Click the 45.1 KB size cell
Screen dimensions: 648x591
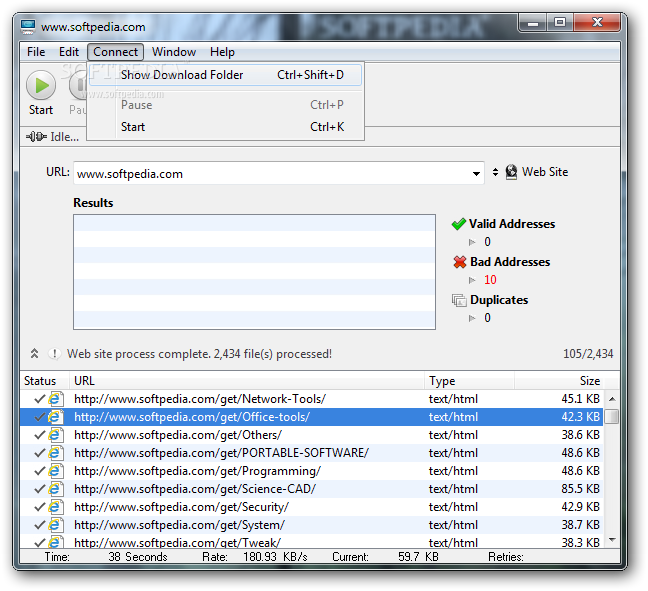pyautogui.click(x=580, y=399)
